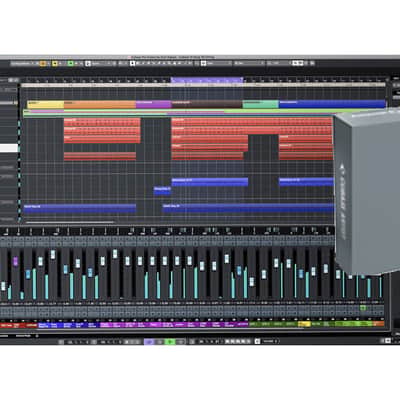This screenshot has height=400, width=400.
Task: Select the highlighted arrow tool in the toolbar
Action: (132, 63)
